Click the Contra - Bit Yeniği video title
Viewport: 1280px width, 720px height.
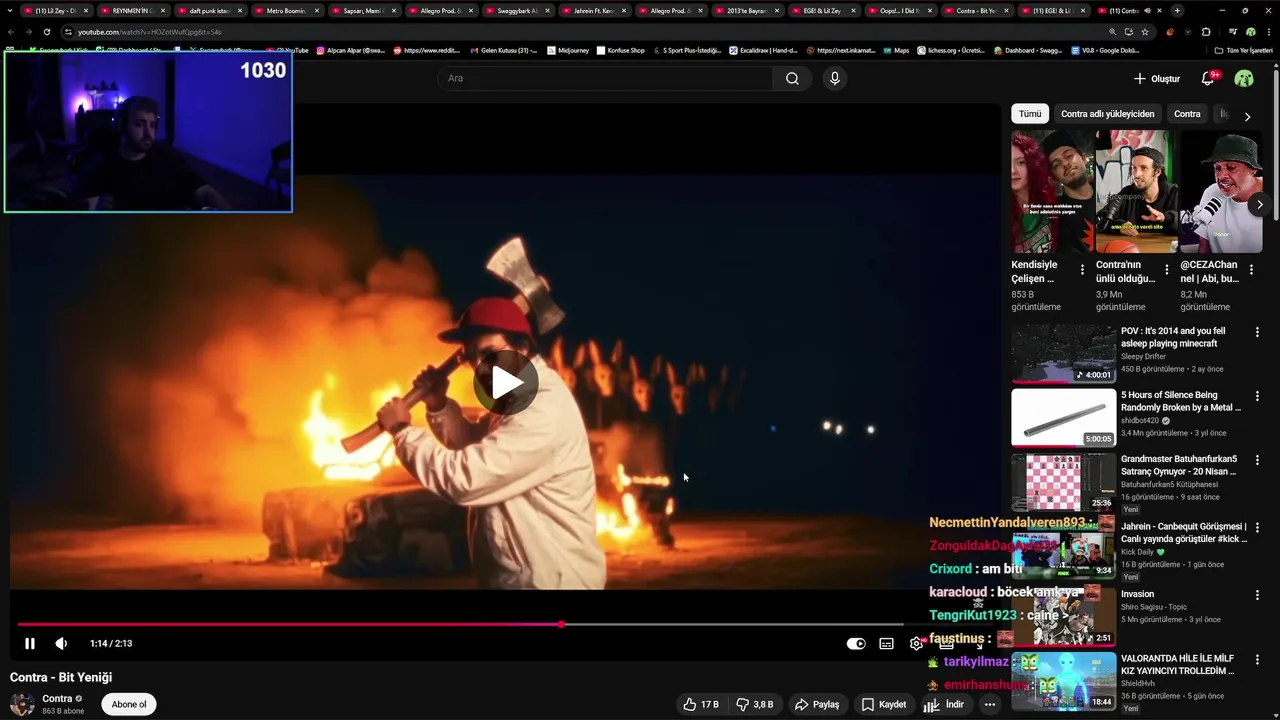[61, 677]
